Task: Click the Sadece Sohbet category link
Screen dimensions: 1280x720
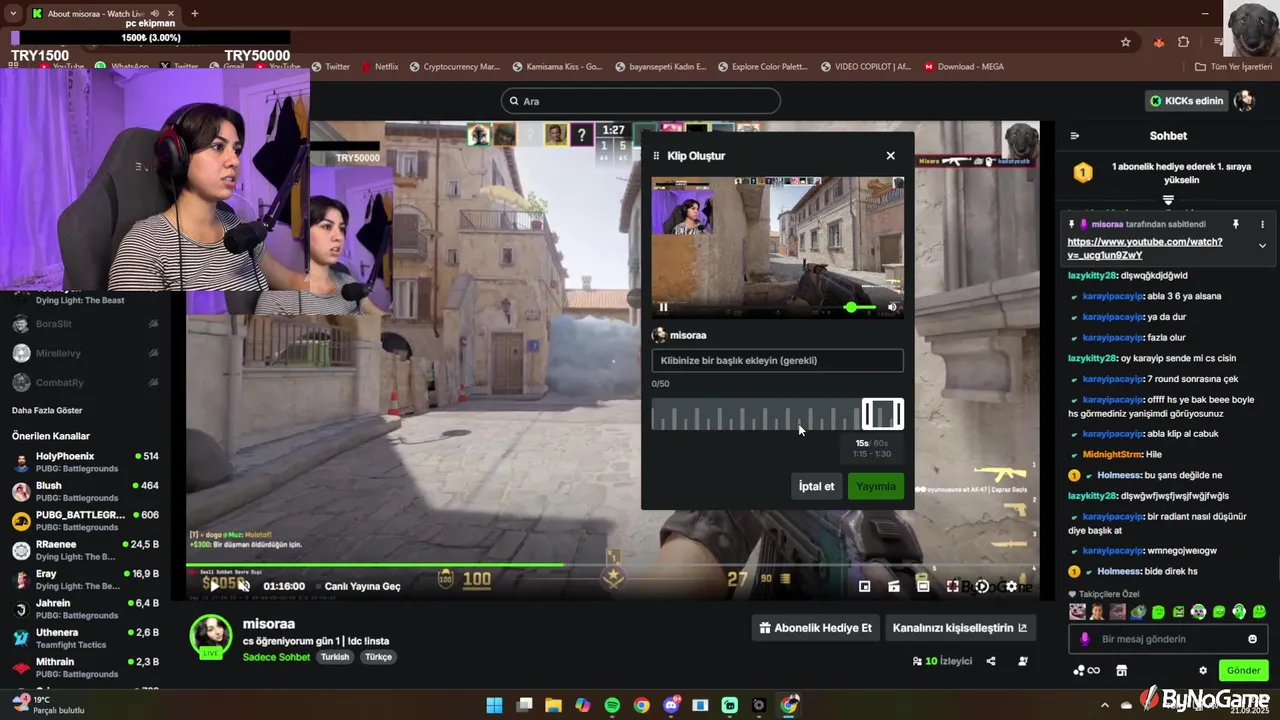Action: point(276,657)
